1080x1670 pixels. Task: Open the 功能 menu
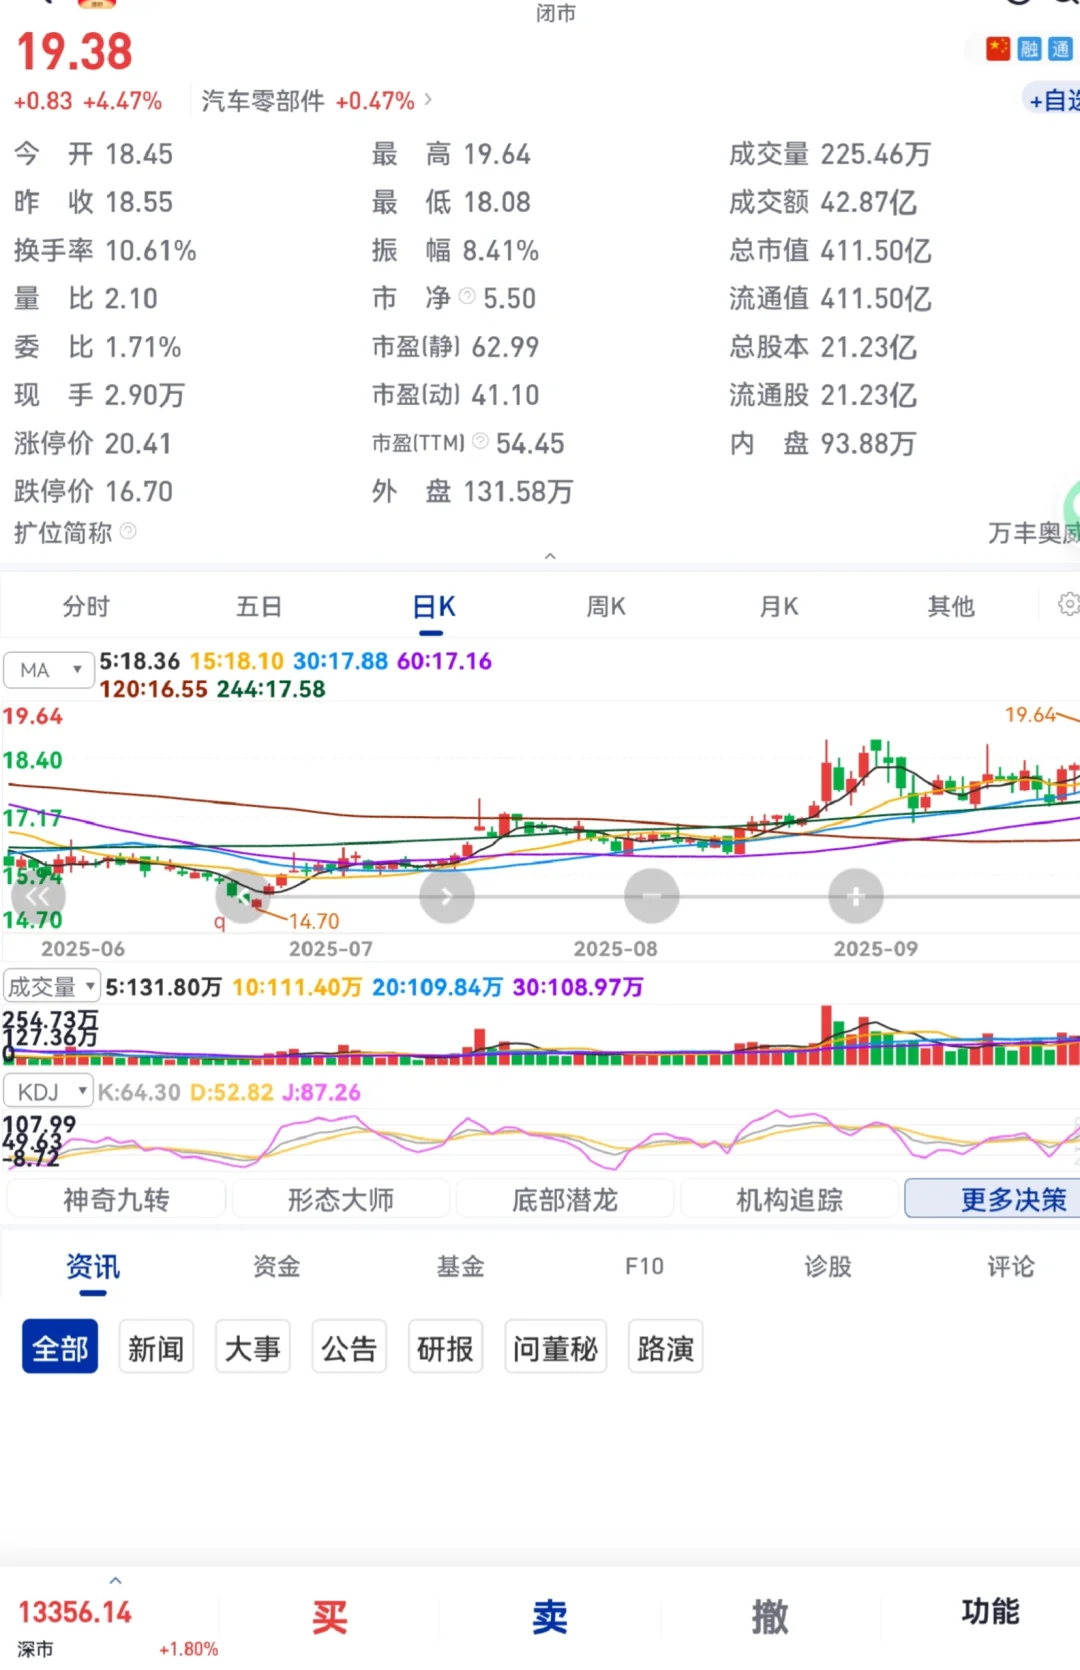pos(990,1611)
